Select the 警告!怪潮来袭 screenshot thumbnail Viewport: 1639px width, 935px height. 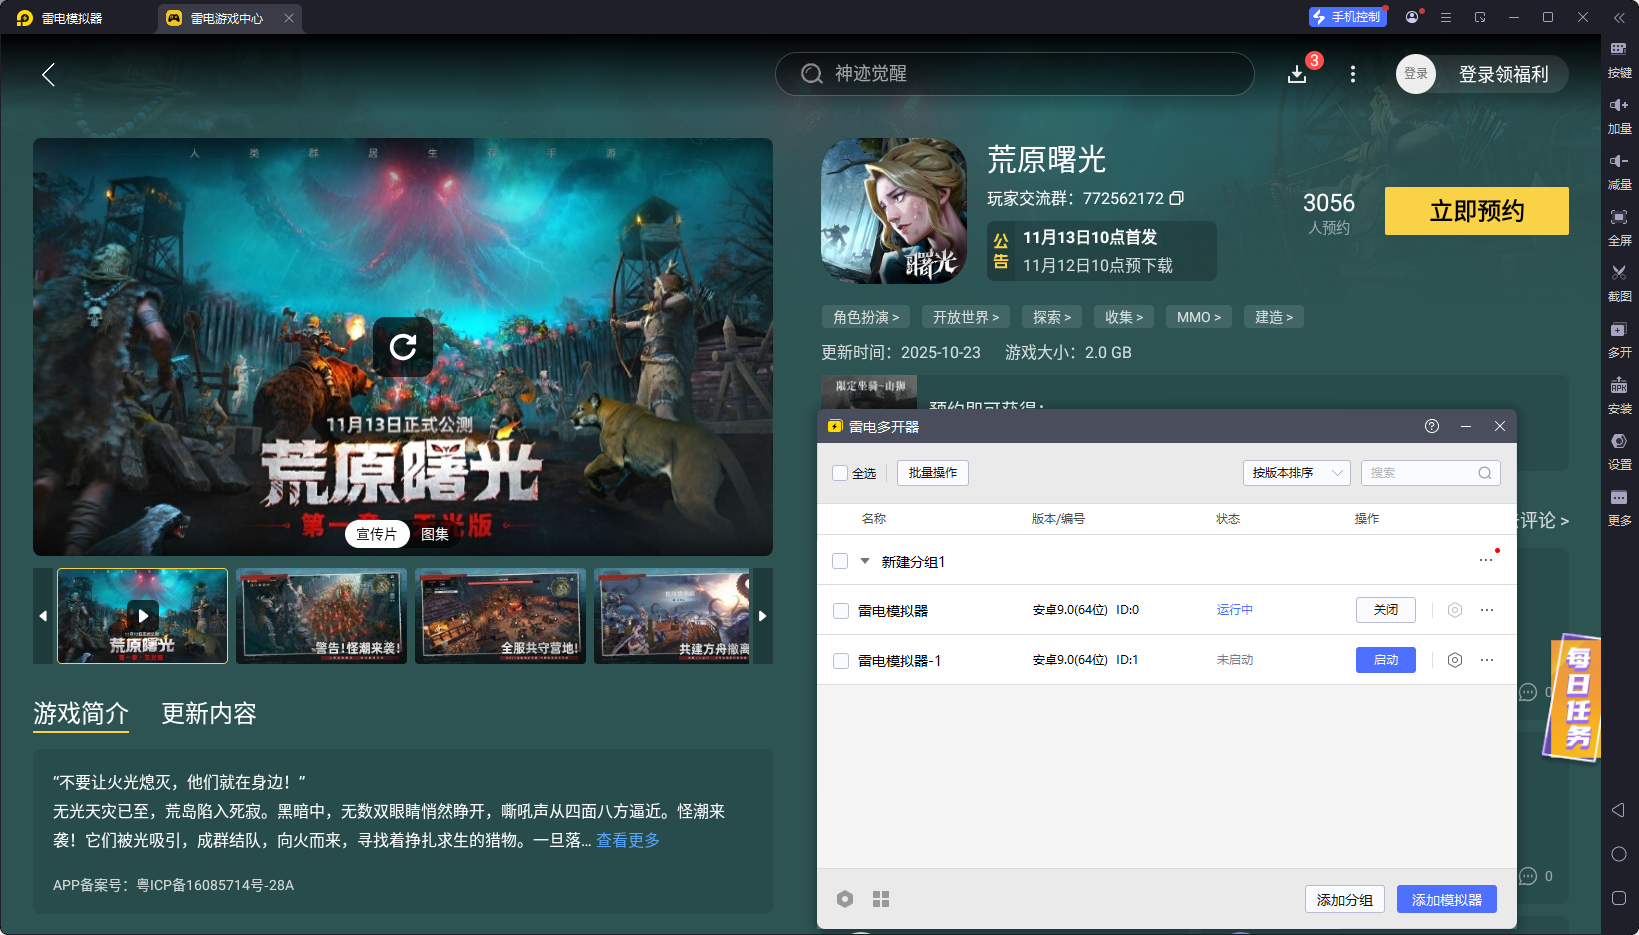(321, 616)
